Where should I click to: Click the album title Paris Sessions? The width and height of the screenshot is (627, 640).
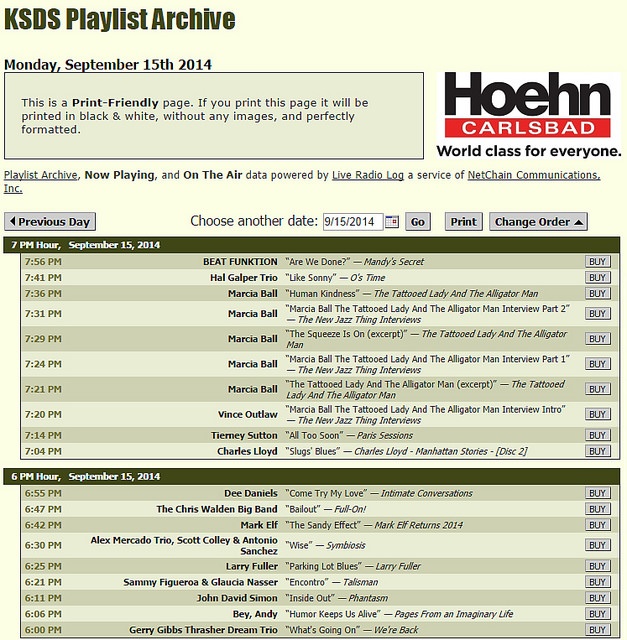pos(385,436)
